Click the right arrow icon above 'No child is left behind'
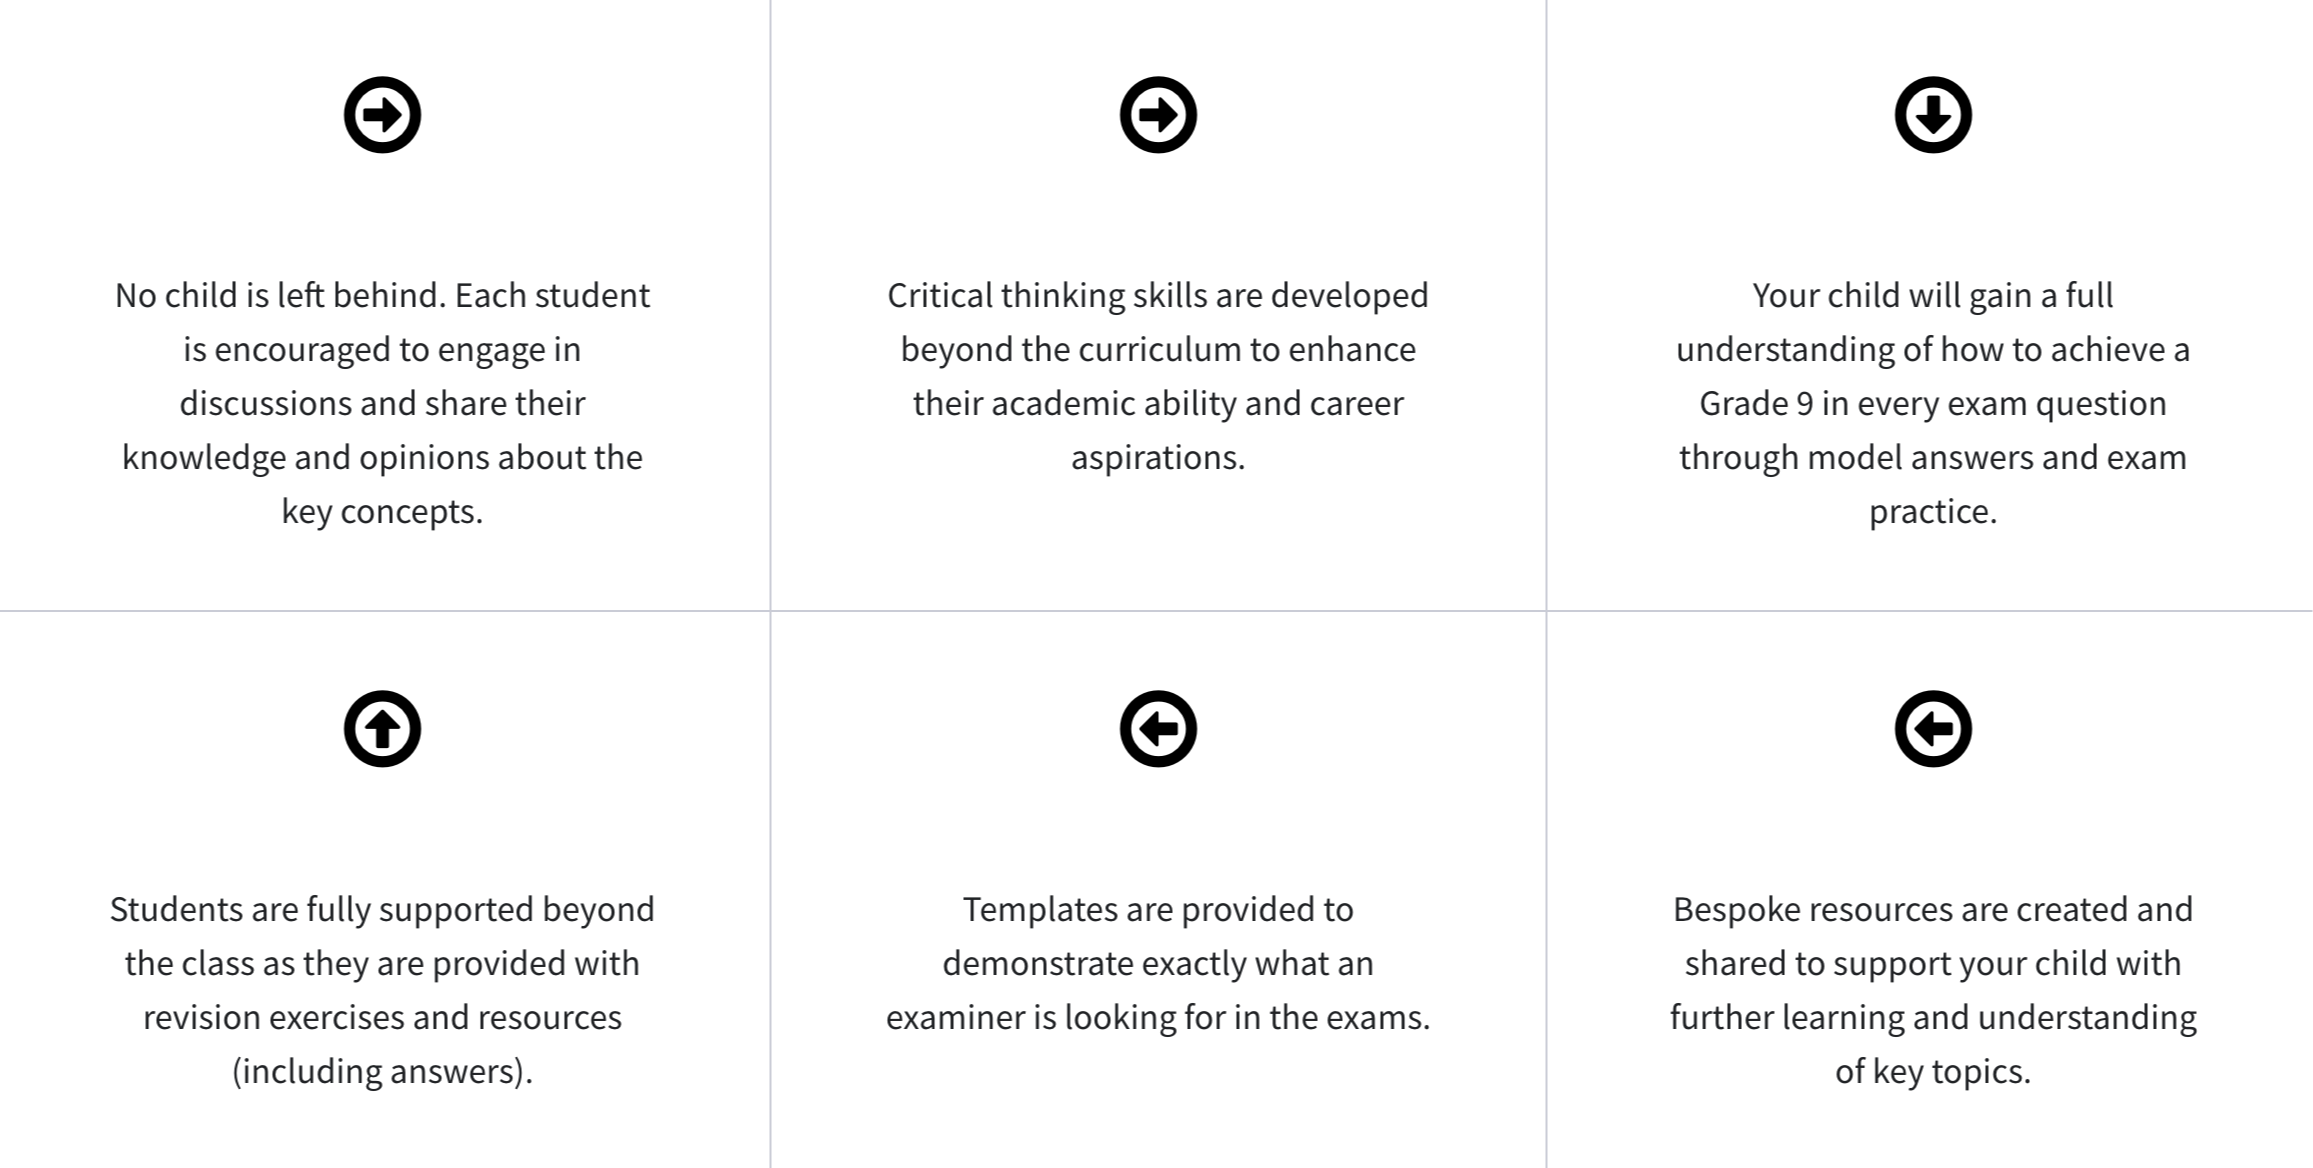Screen dimensions: 2313x1168 tap(382, 115)
